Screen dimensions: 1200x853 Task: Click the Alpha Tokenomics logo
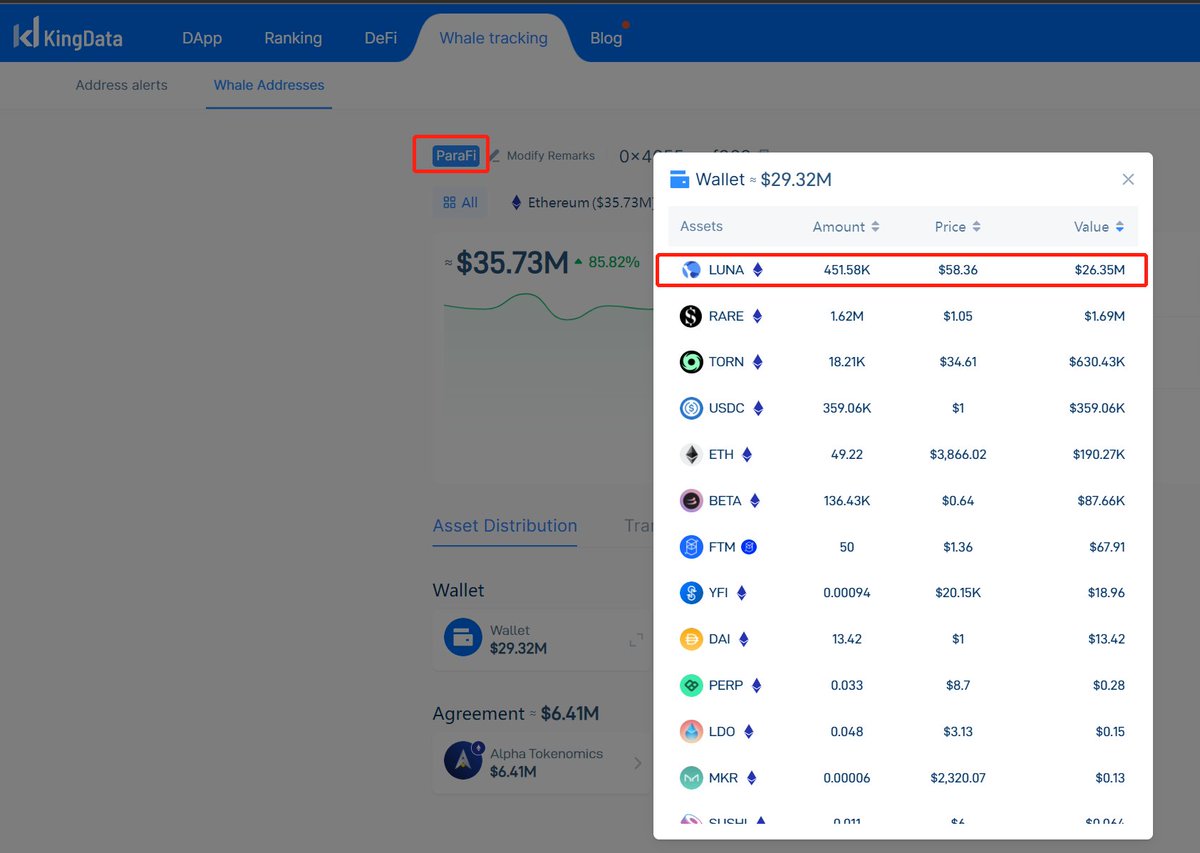(464, 761)
